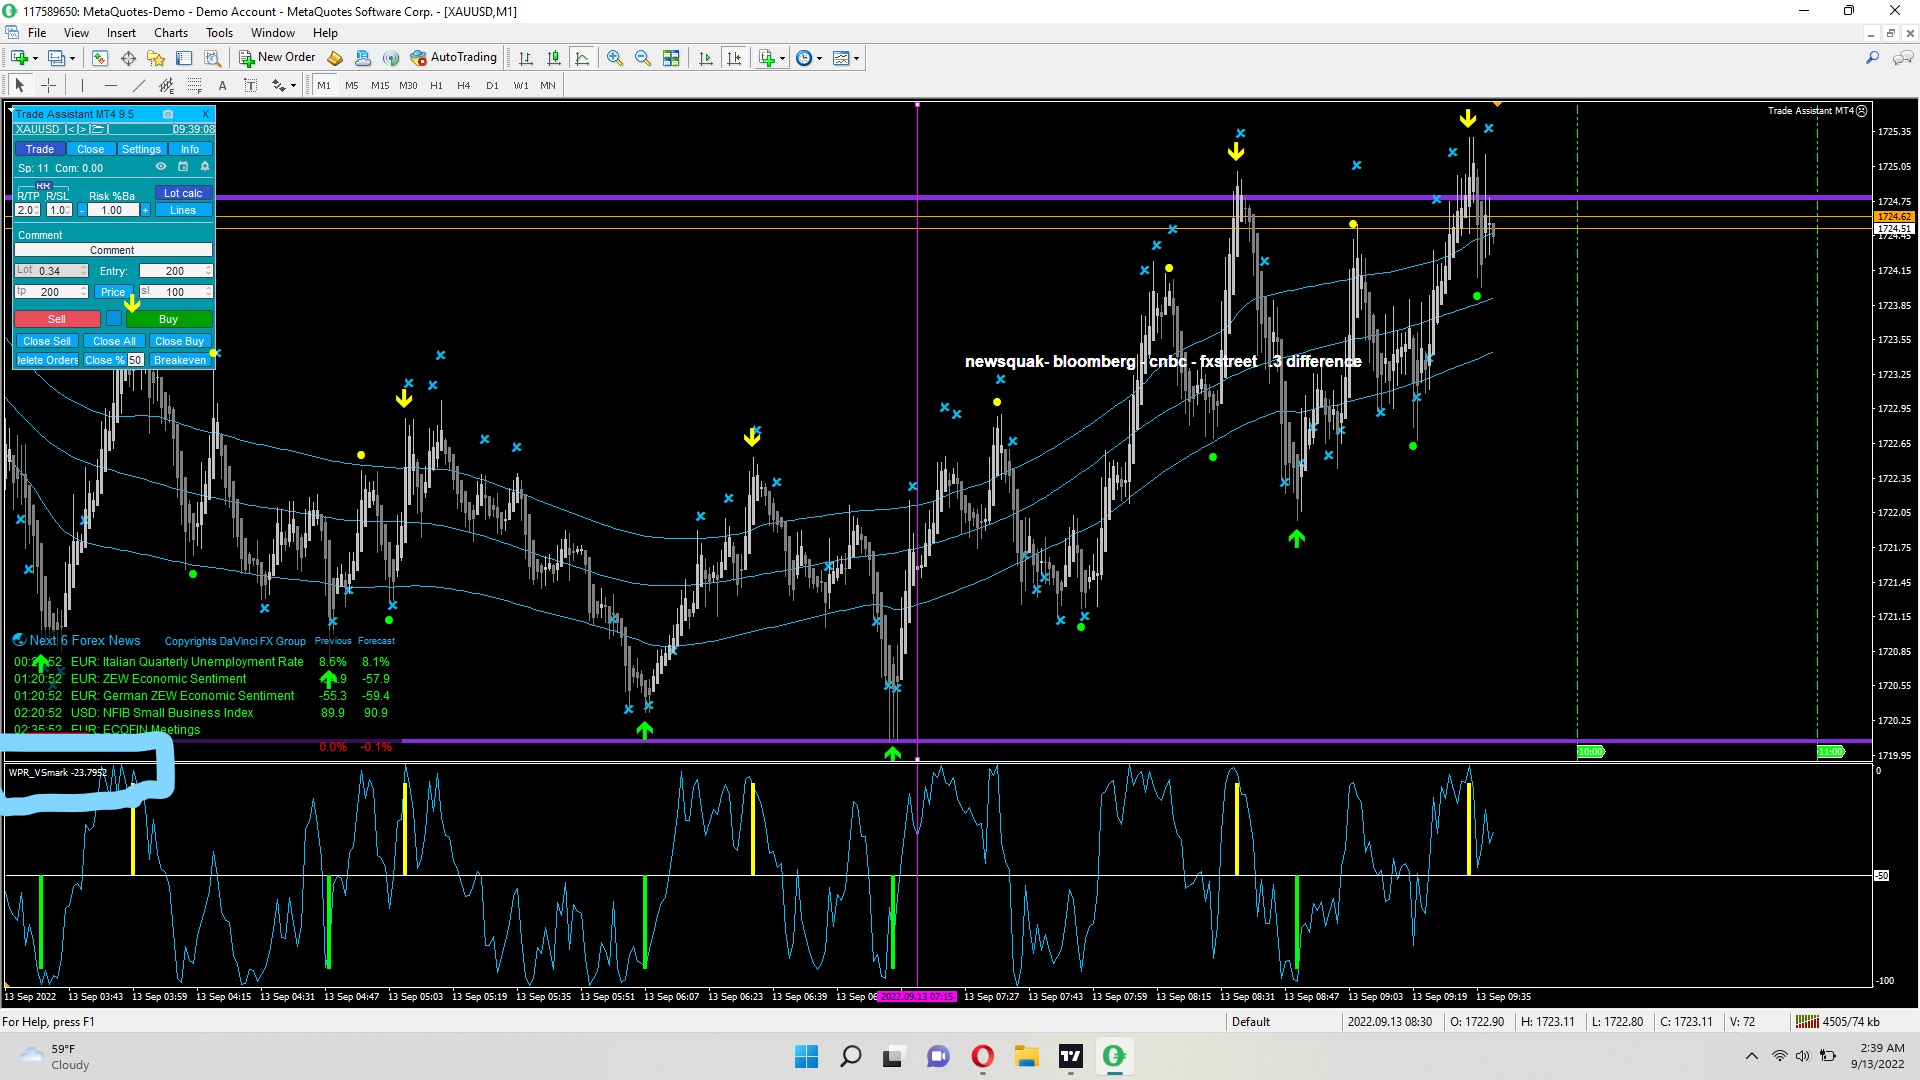
Task: Draw a trendline with the line tool
Action: [139, 86]
